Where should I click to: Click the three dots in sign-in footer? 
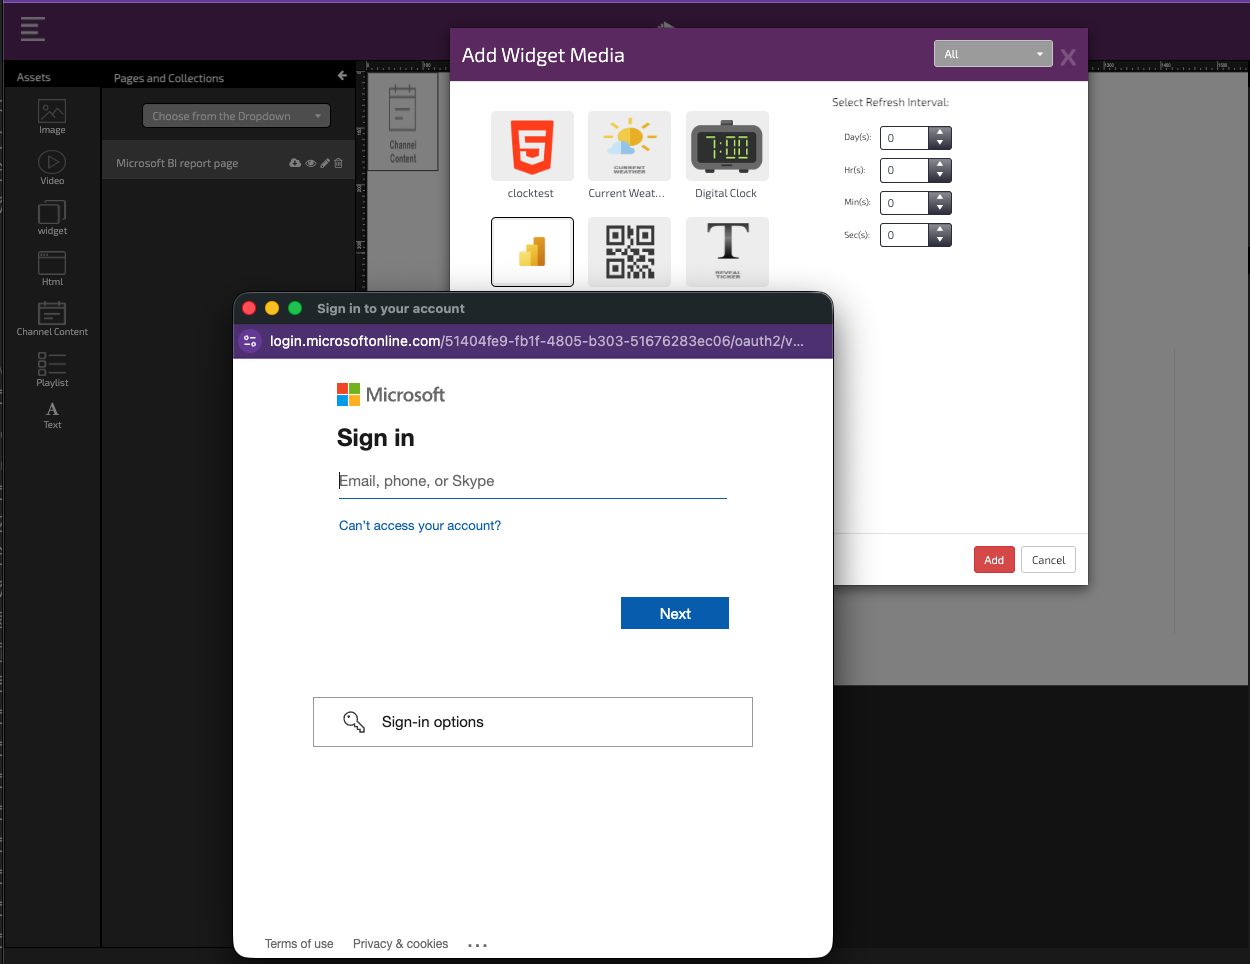tap(477, 945)
